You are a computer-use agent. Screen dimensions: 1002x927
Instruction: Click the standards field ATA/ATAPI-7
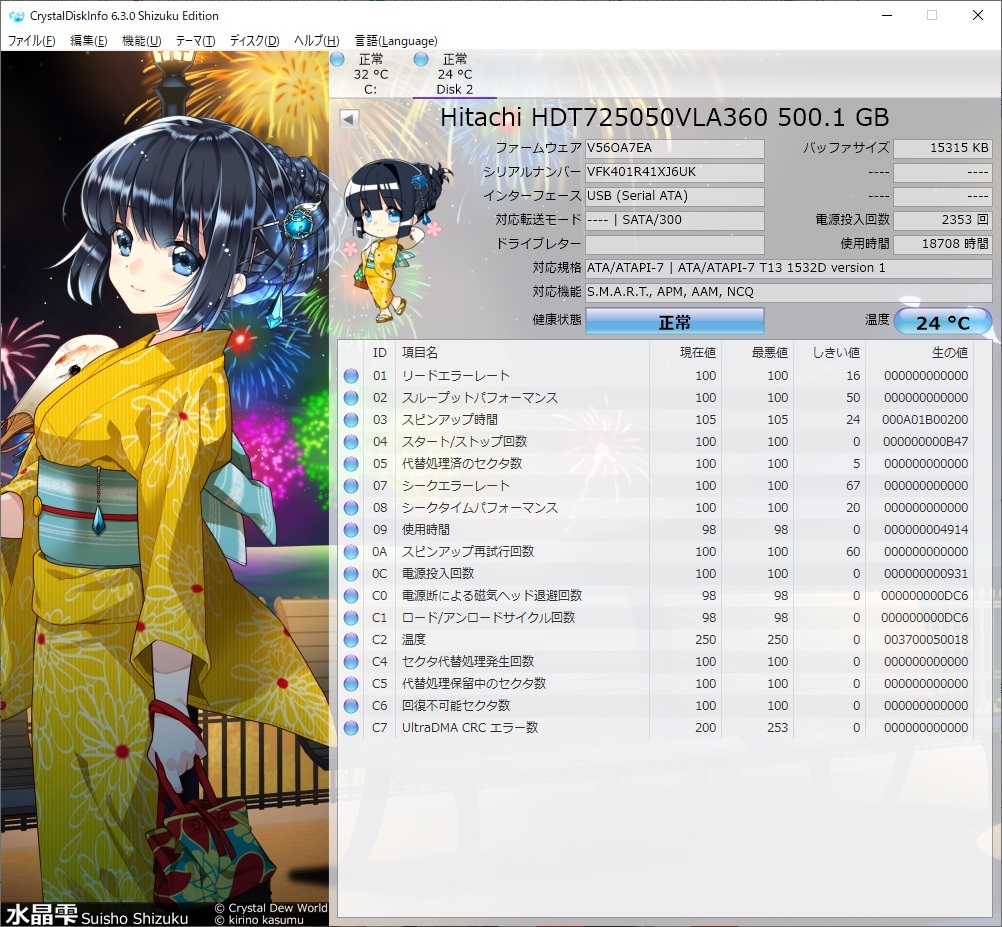tap(789, 268)
